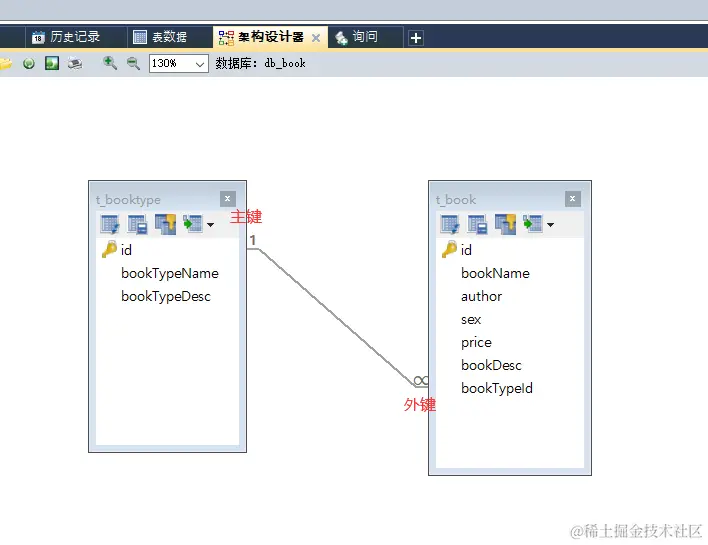
Task: Zoom in with the magnifier plus icon
Action: (110, 63)
